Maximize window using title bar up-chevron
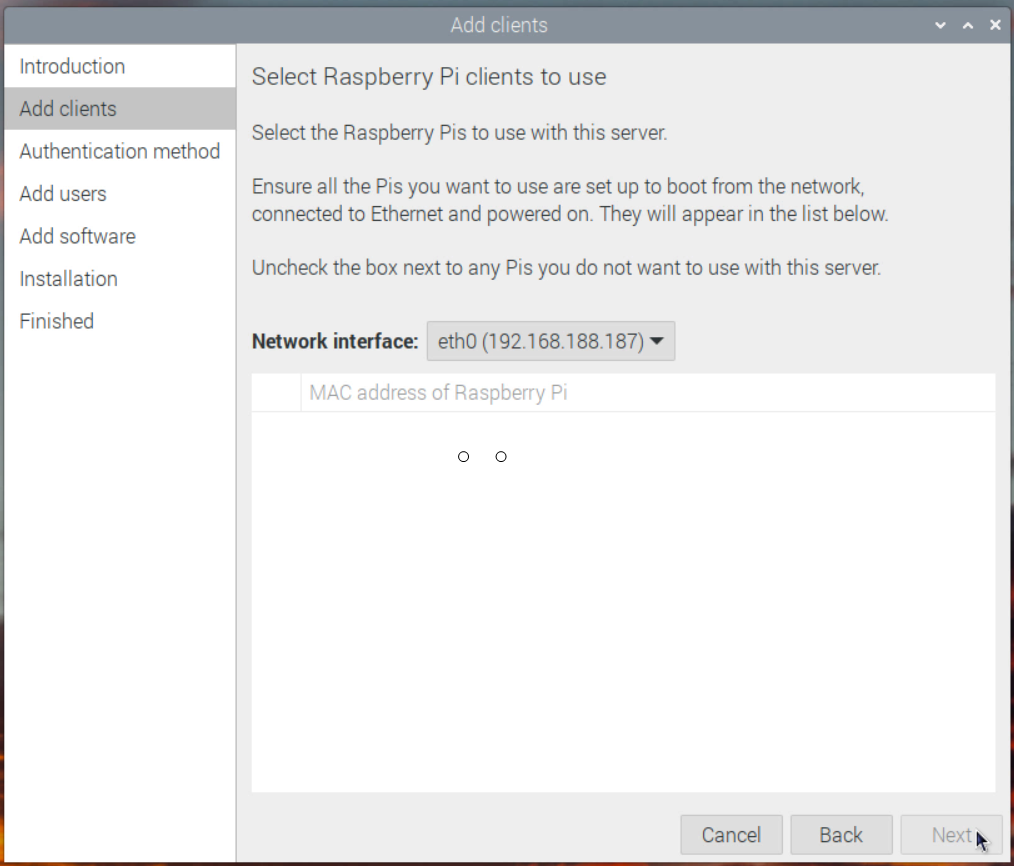Viewport: 1014px width, 866px height. point(967,25)
